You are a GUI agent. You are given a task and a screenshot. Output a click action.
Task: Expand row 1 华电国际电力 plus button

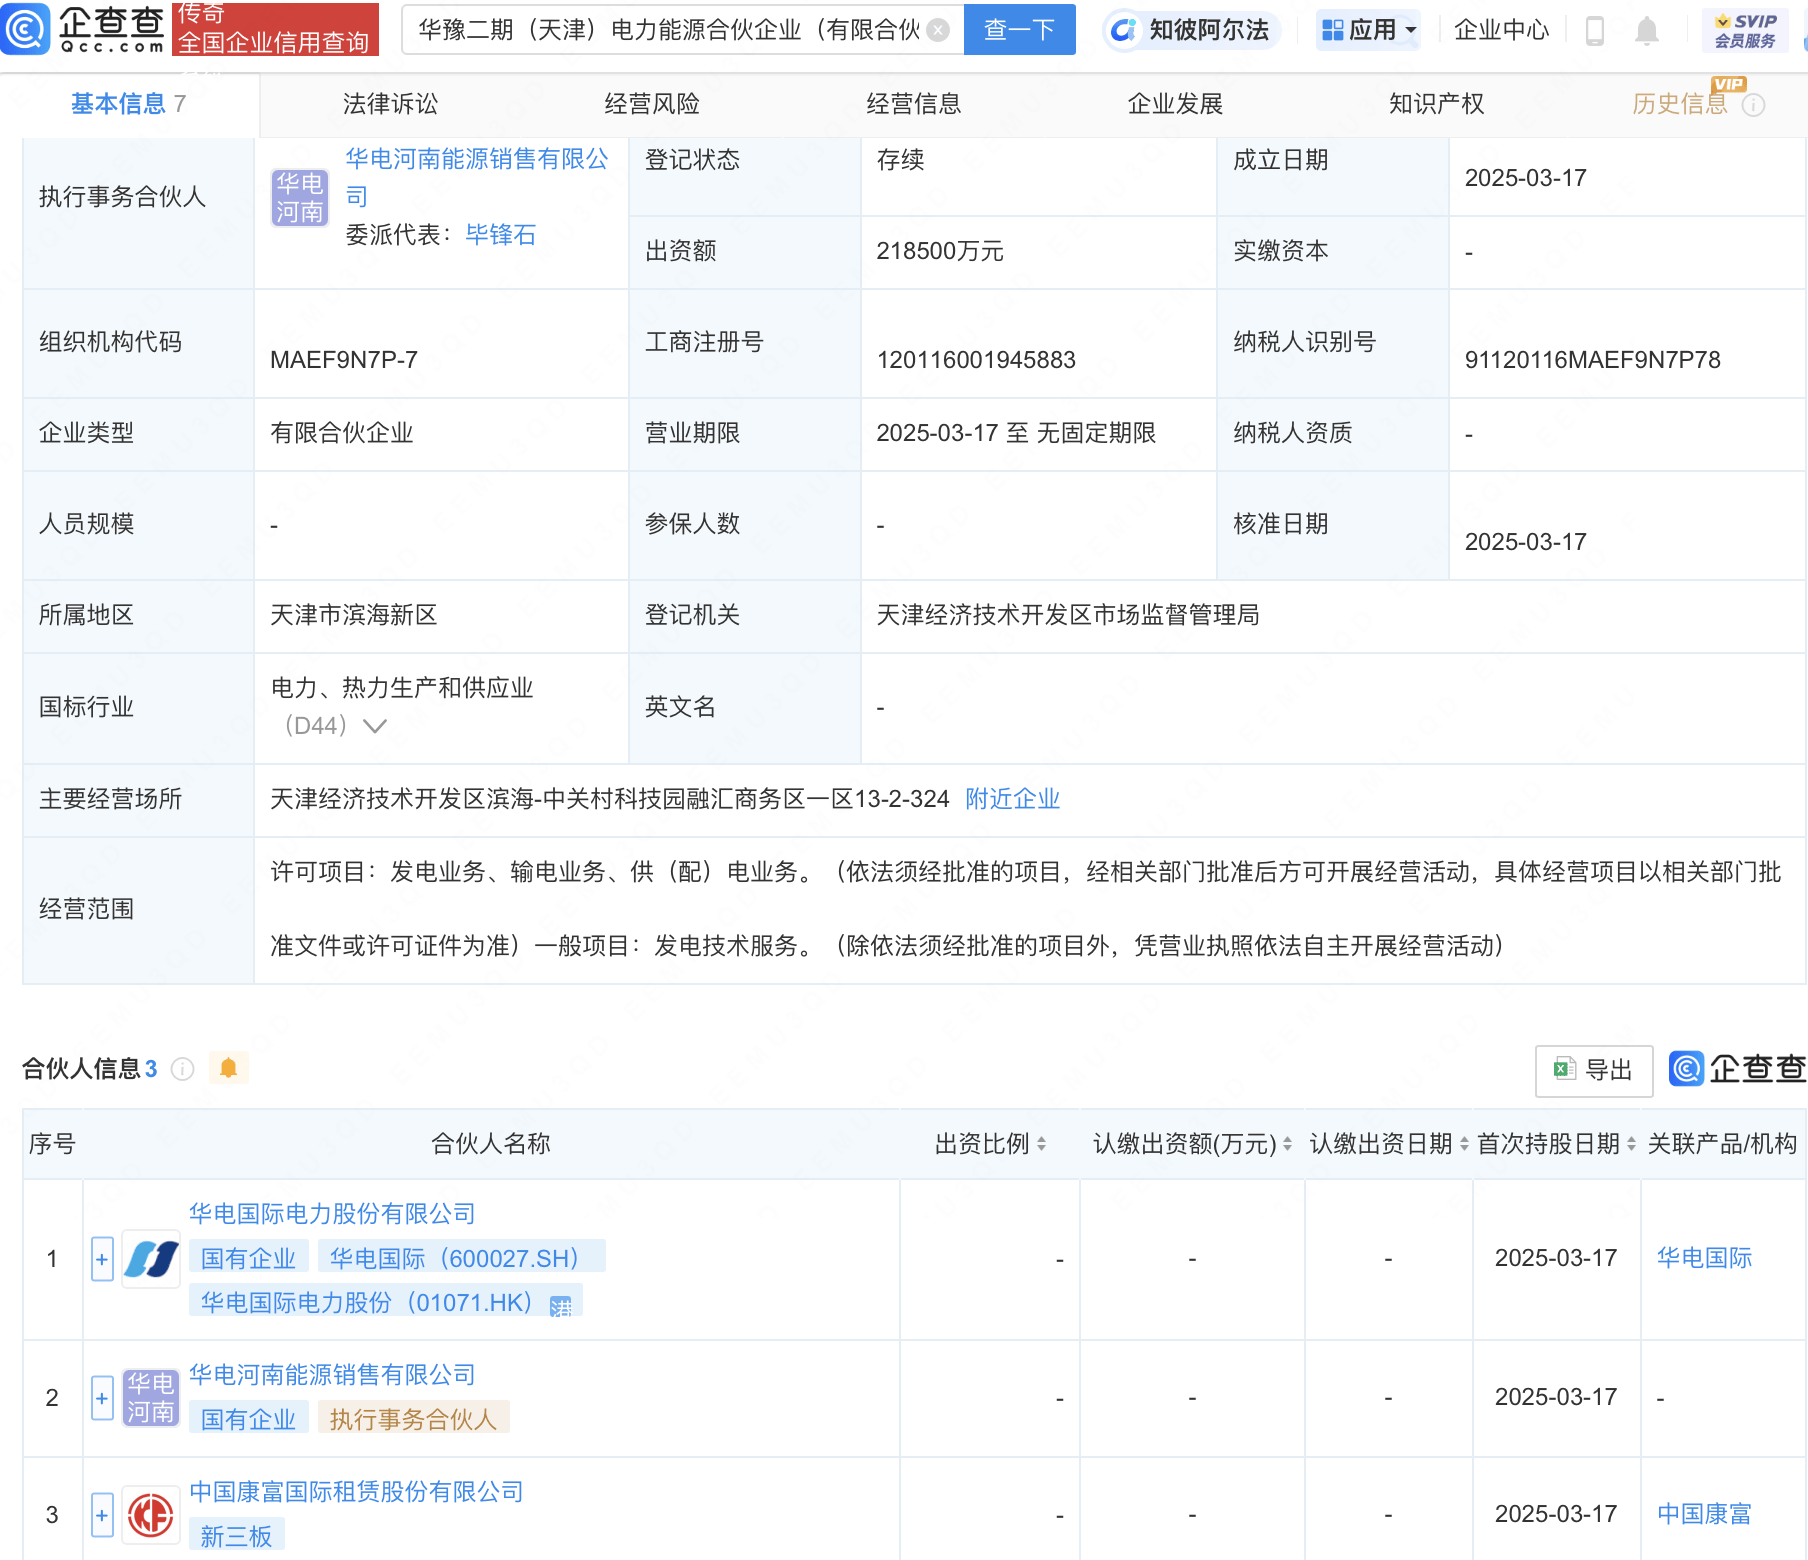tap(102, 1259)
